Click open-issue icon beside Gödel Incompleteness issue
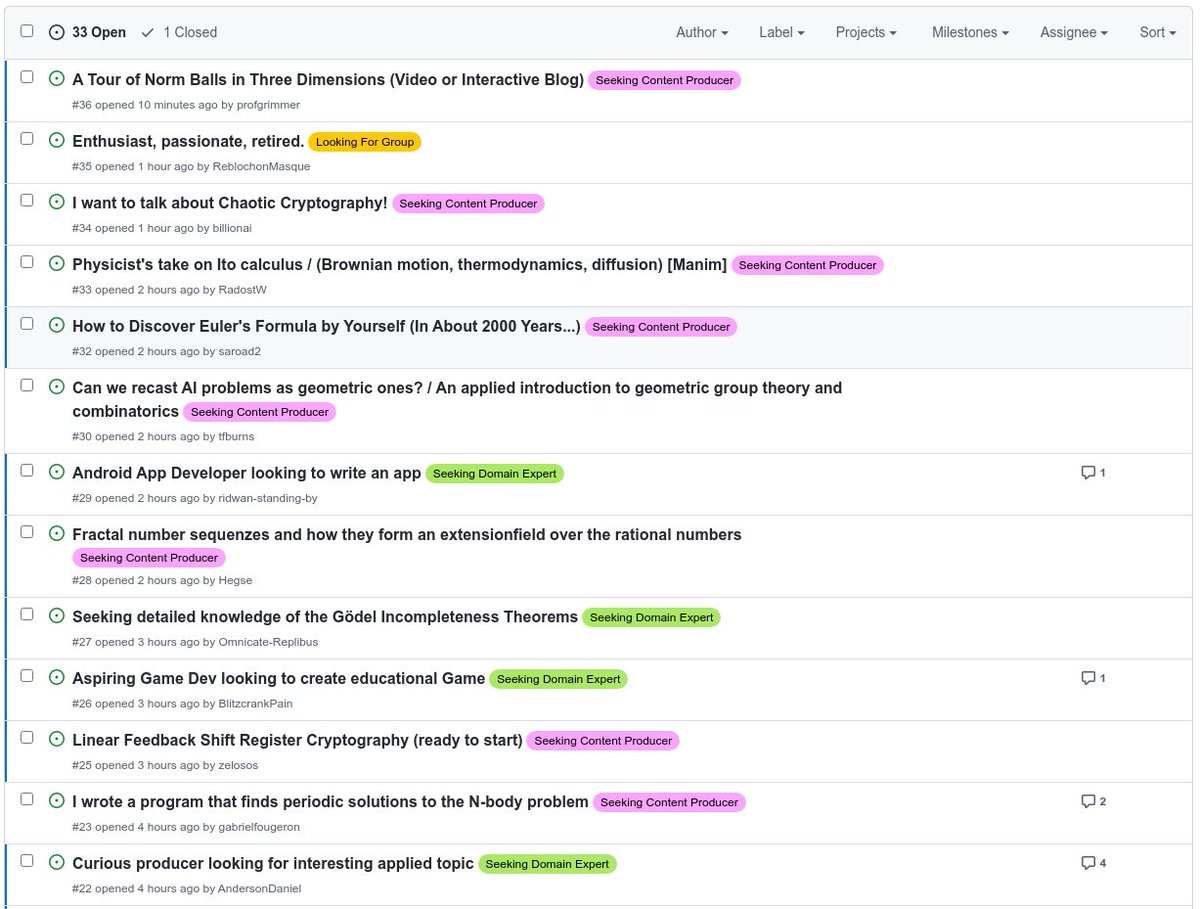Screen dimensions: 1200x909 [x=56, y=616]
